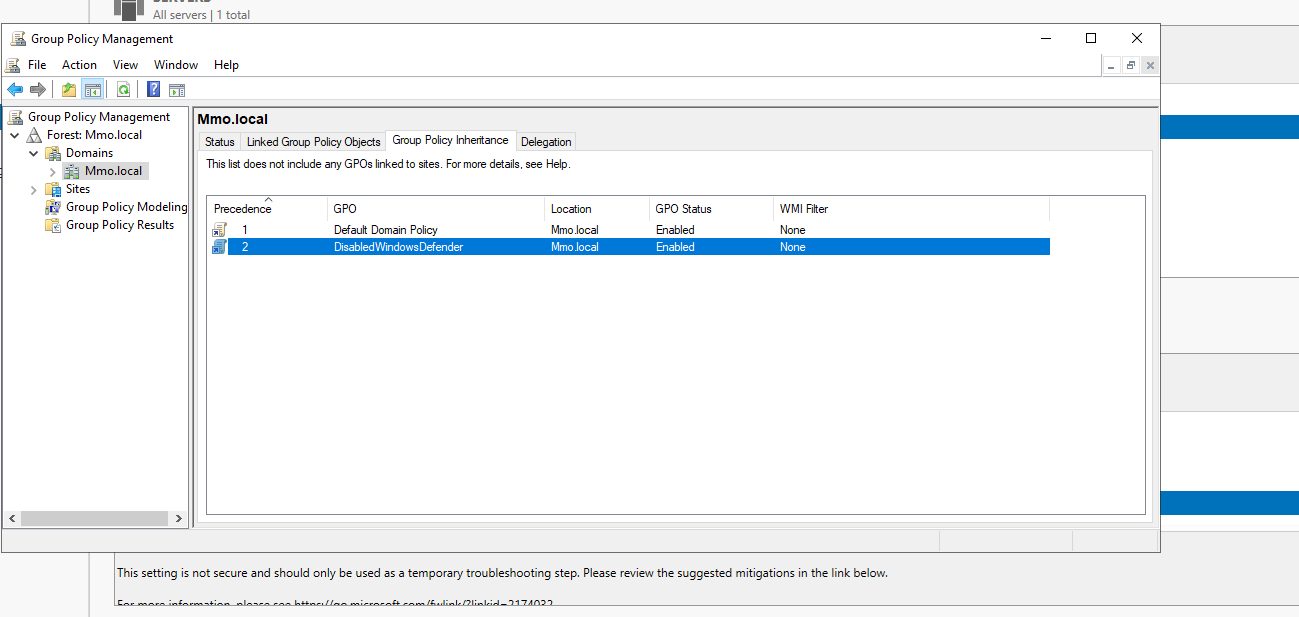Image resolution: width=1299 pixels, height=617 pixels.
Task: Click All servers text in Server Manager behind
Action: [x=180, y=15]
